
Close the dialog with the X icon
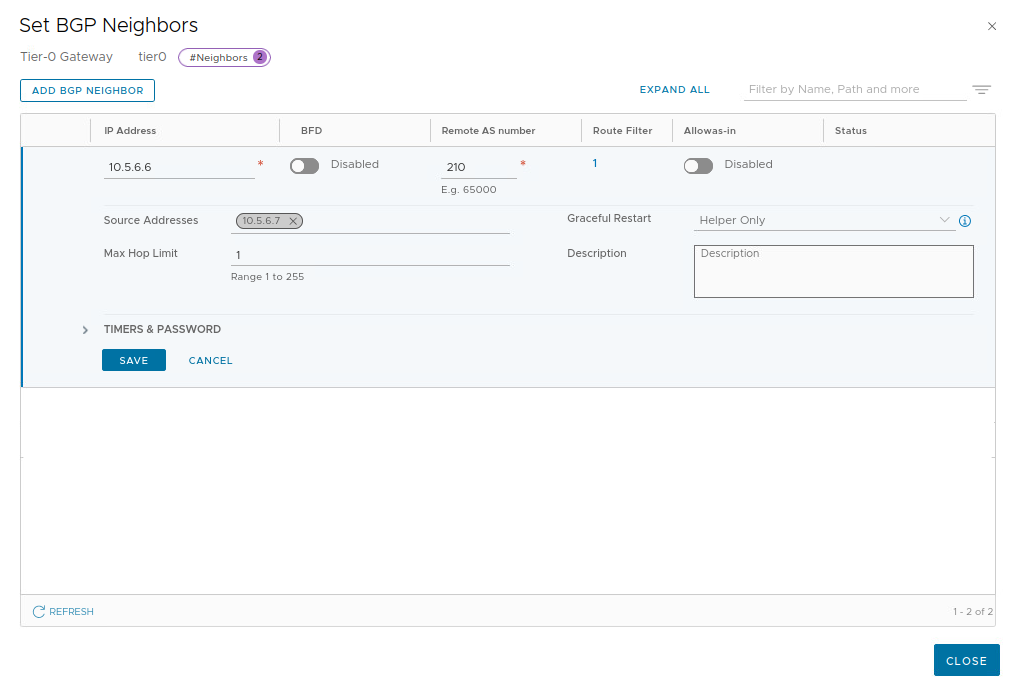(992, 27)
